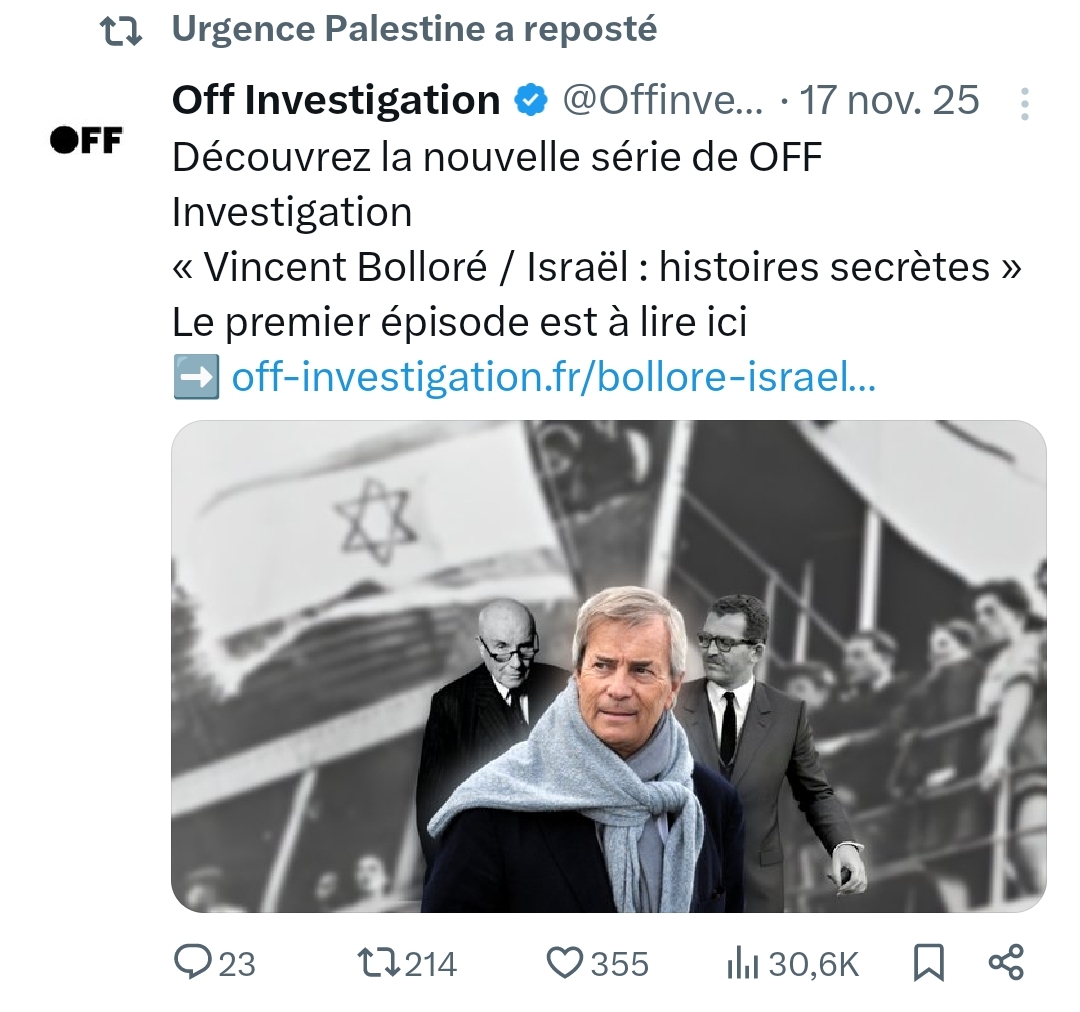Click the OFF profile avatar

(x=87, y=141)
